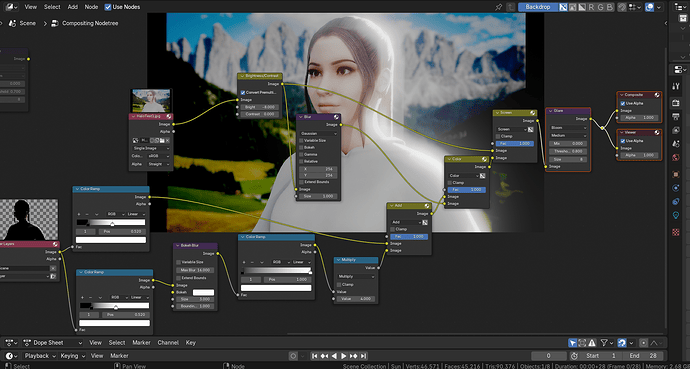The width and height of the screenshot is (690, 369).
Task: Open Single Image source dropdown
Action: [151, 148]
